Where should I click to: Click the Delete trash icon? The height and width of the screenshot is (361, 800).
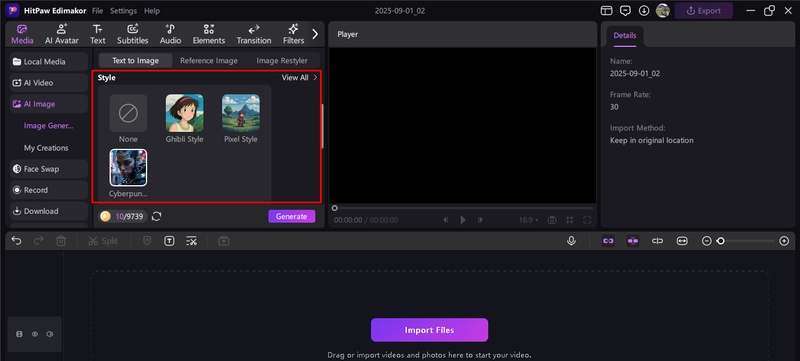point(61,241)
